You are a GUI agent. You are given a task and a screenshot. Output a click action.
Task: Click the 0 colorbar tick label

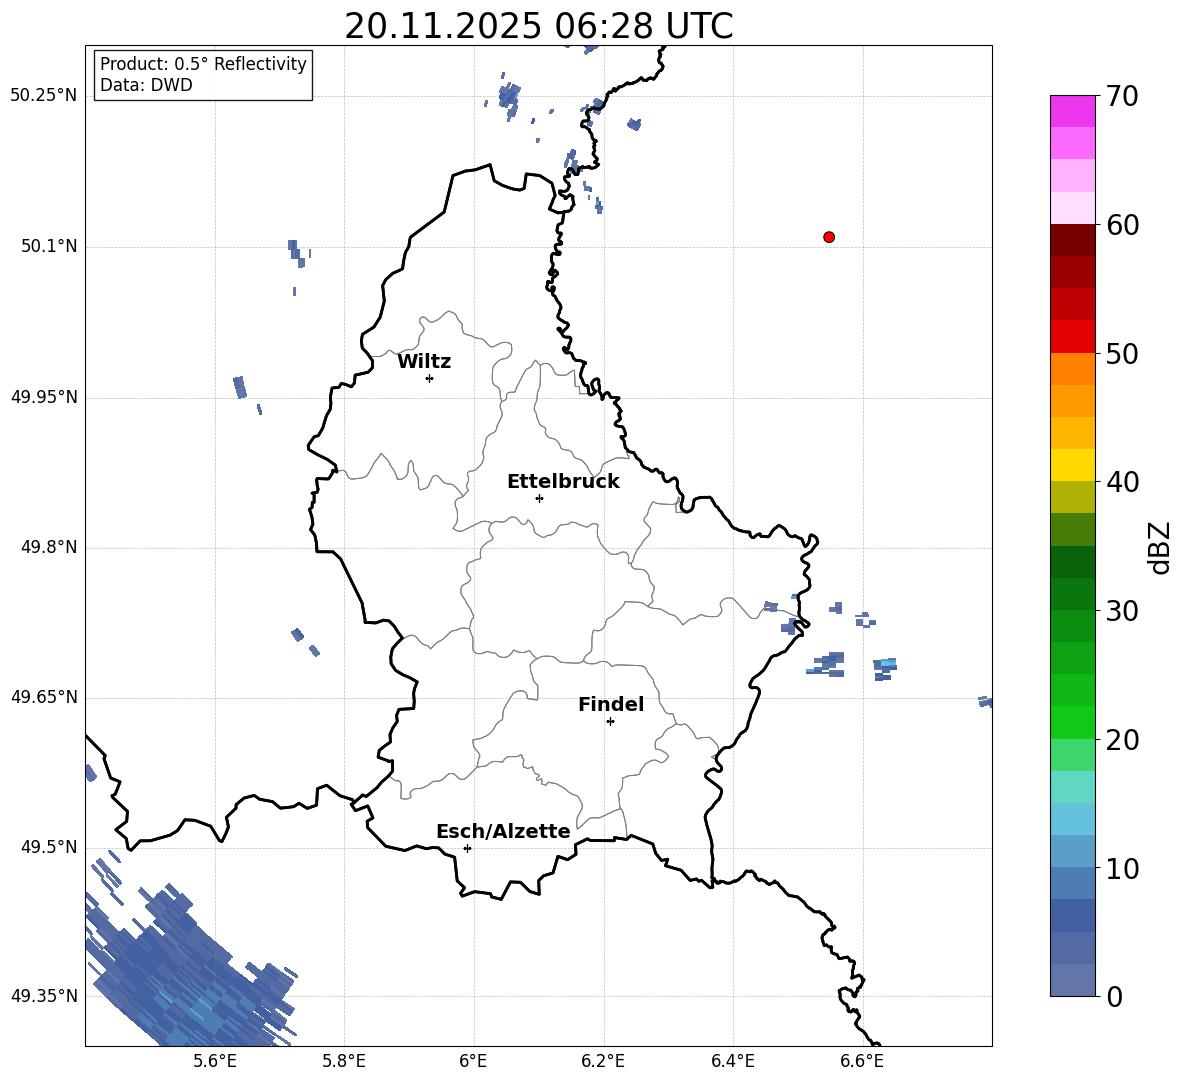(x=1114, y=996)
